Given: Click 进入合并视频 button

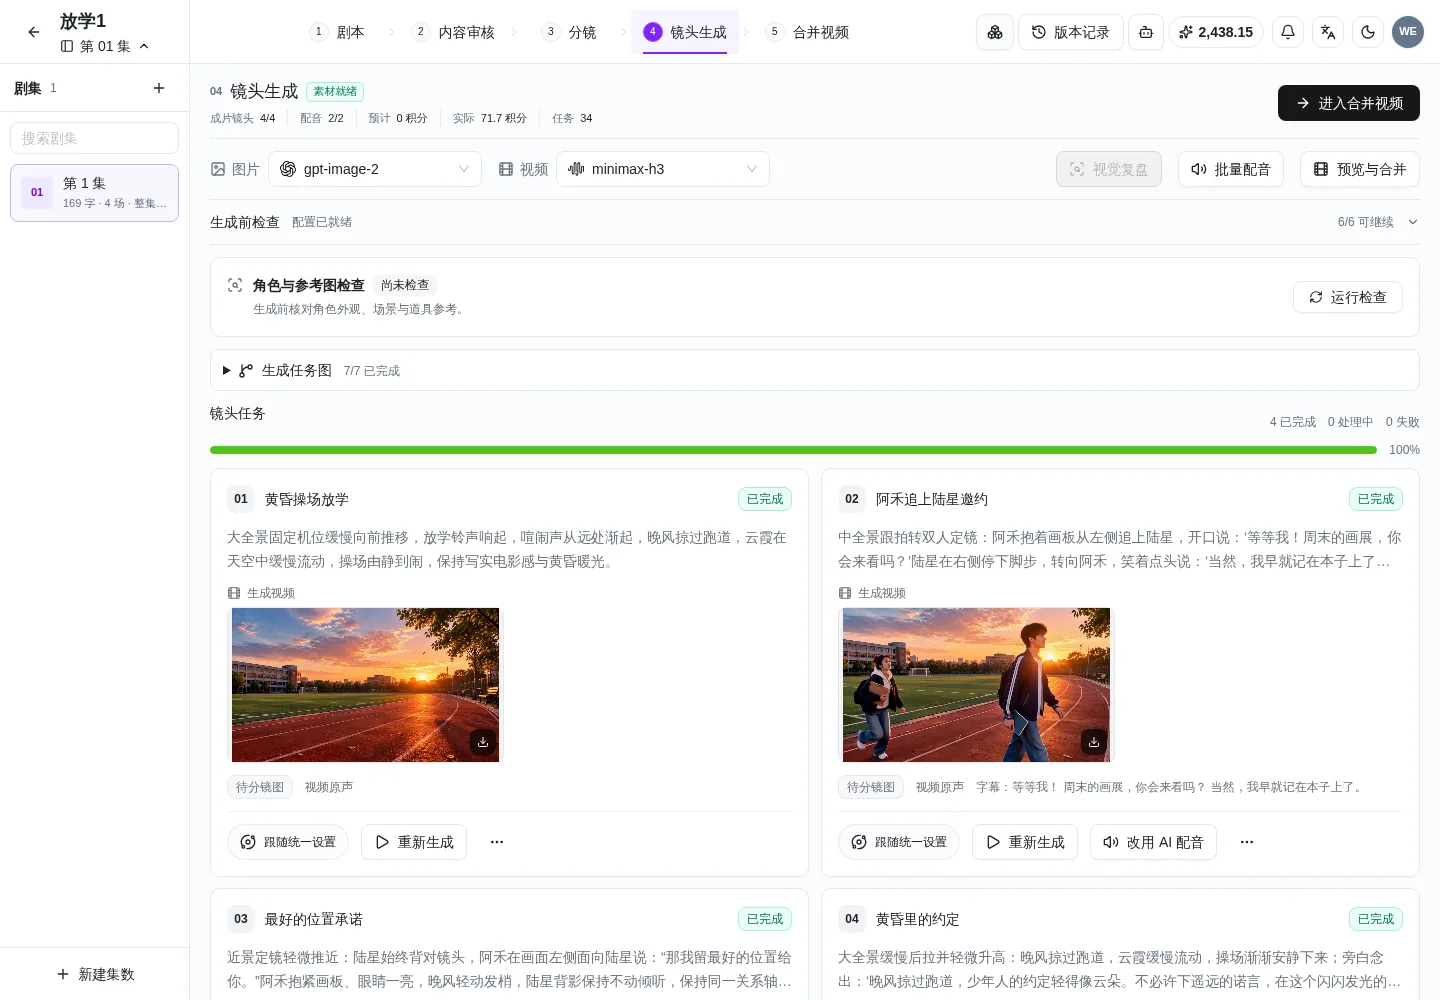Looking at the screenshot, I should (x=1349, y=103).
